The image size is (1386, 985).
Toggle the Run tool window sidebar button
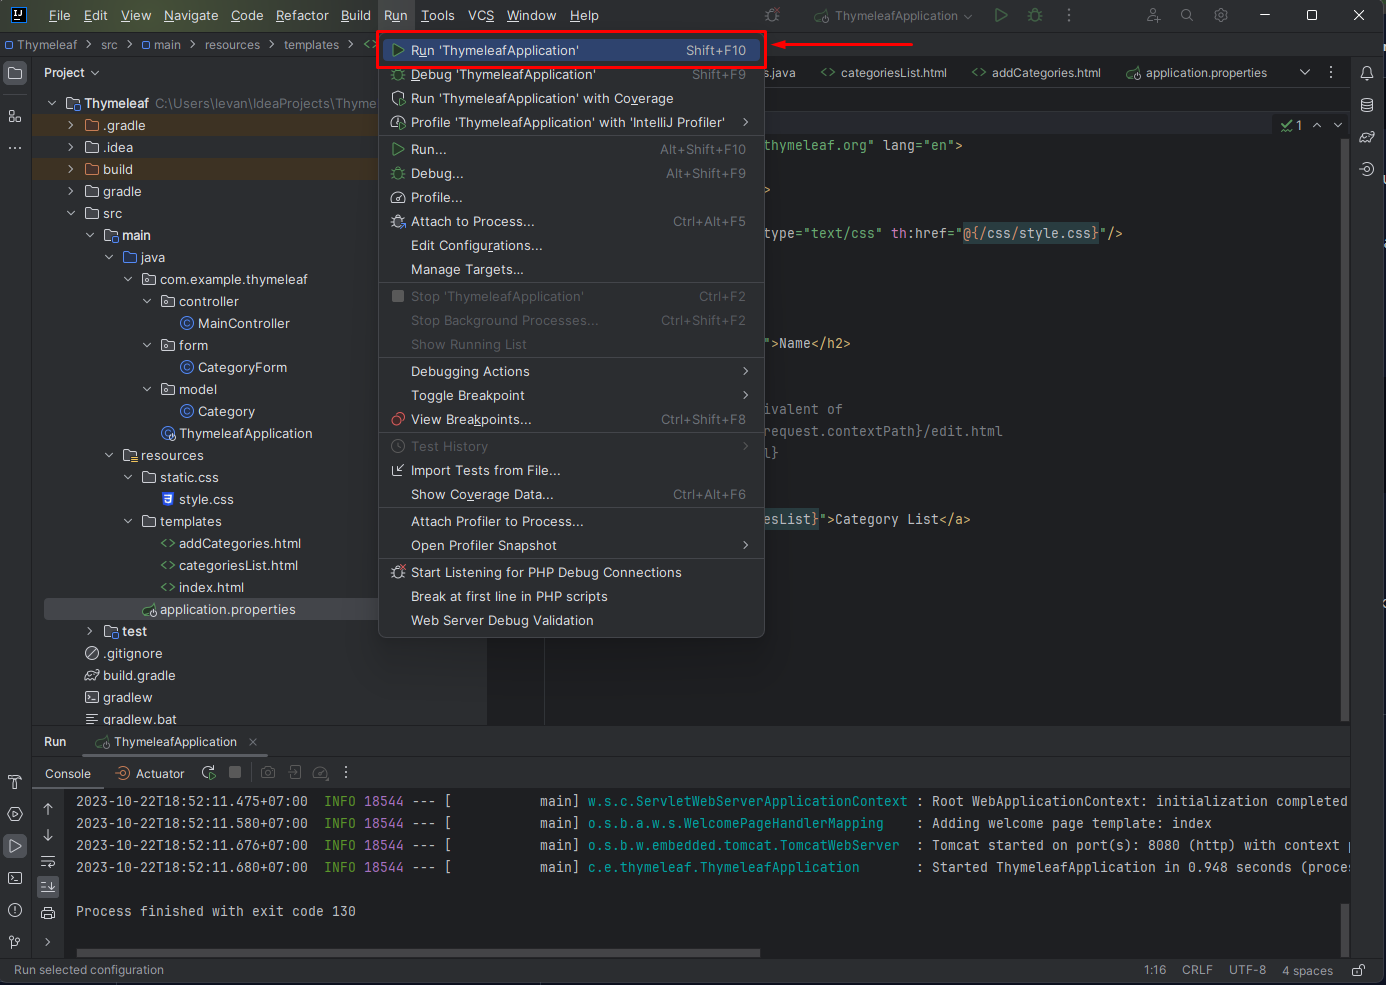pyautogui.click(x=15, y=846)
